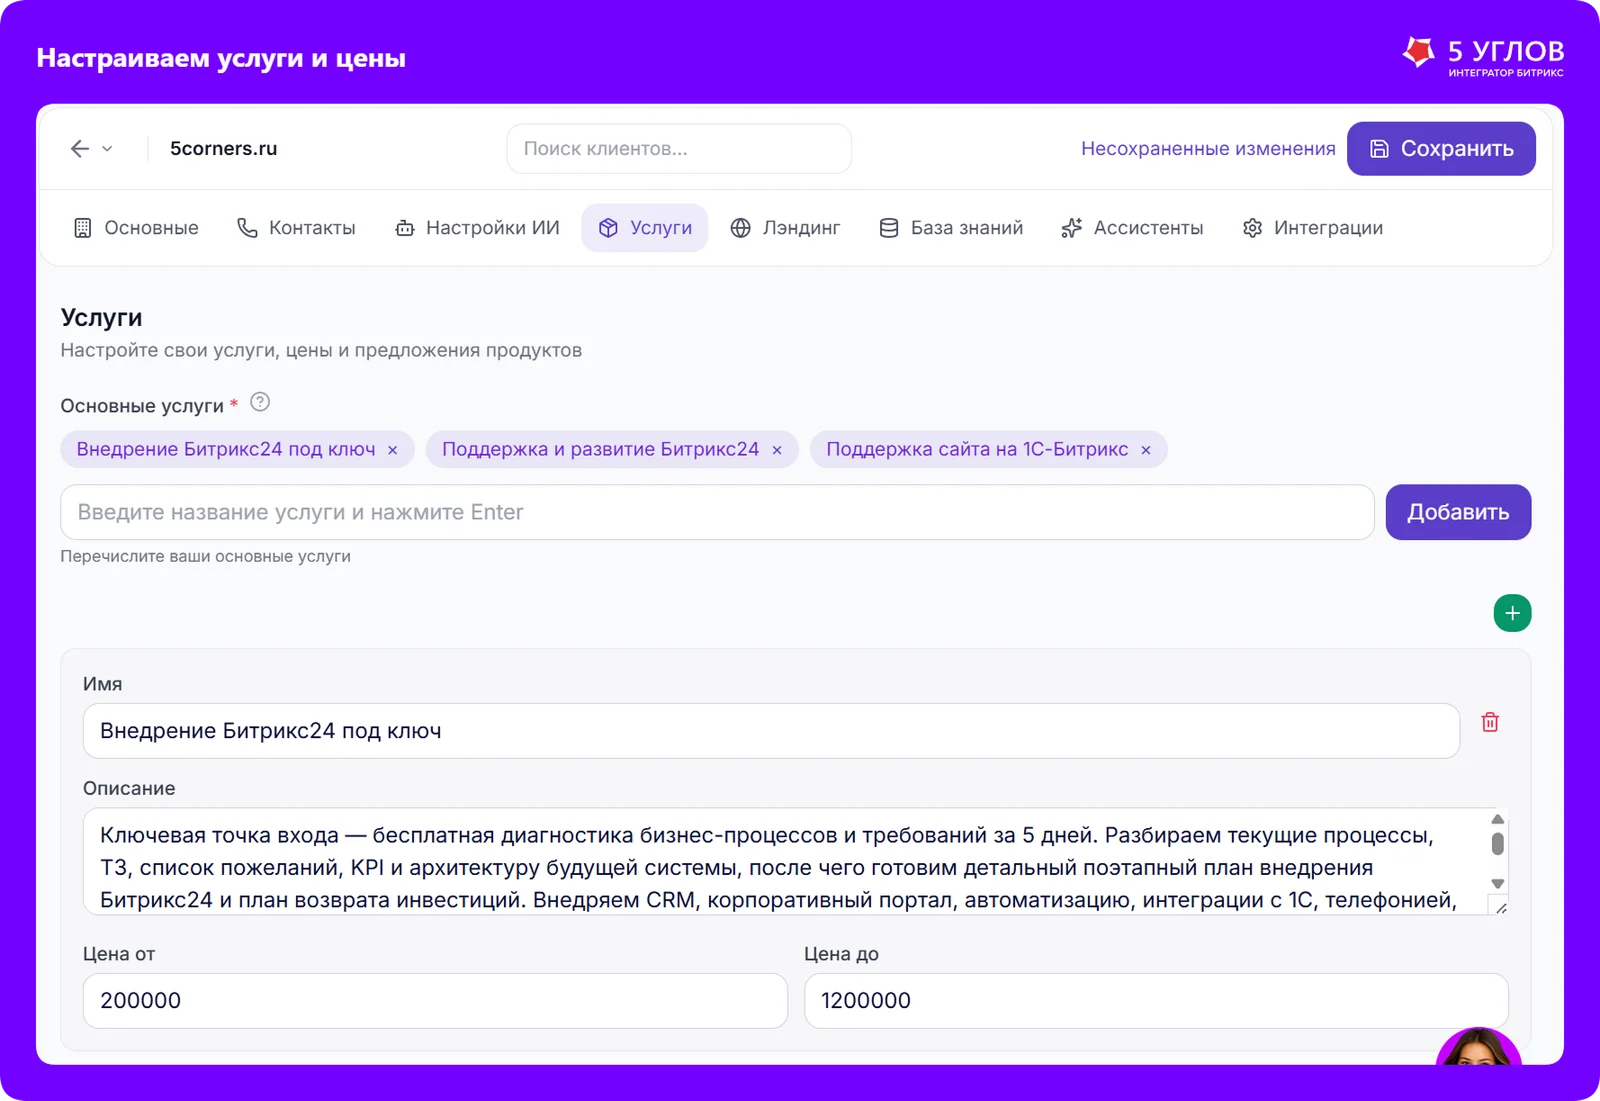
Task: Open the Основные tab
Action: click(x=136, y=228)
